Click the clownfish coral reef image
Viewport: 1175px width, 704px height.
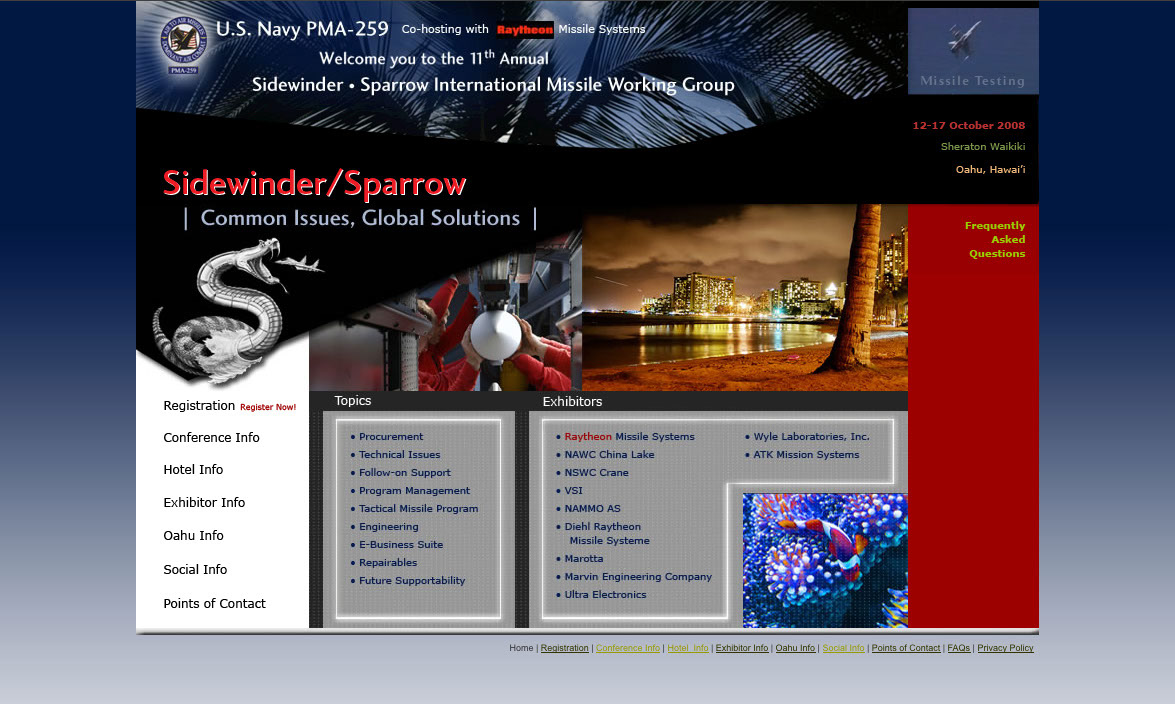(825, 560)
